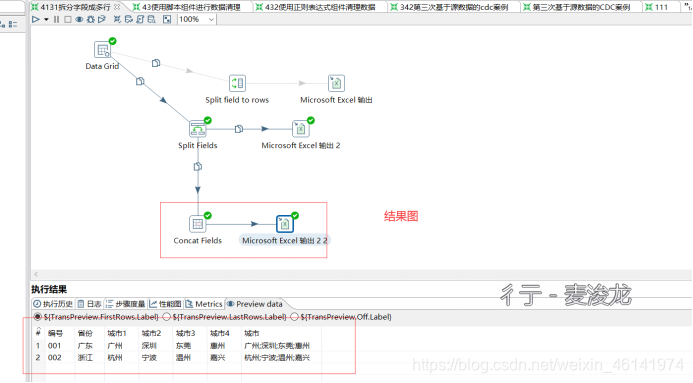This screenshot has height=383, width=693.
Task: Click the 东莞 cell in row 1
Action: pyautogui.click(x=183, y=345)
